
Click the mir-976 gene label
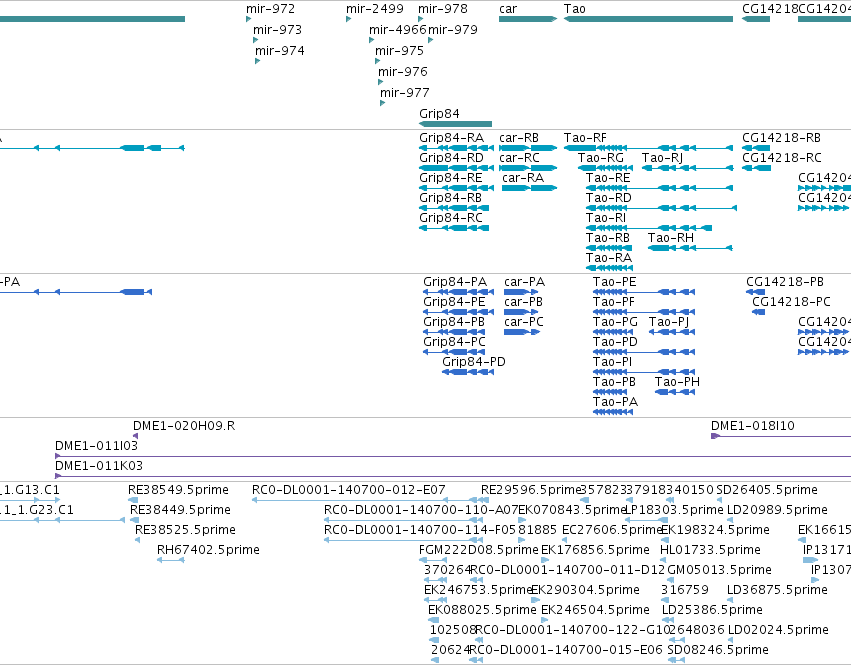403,72
